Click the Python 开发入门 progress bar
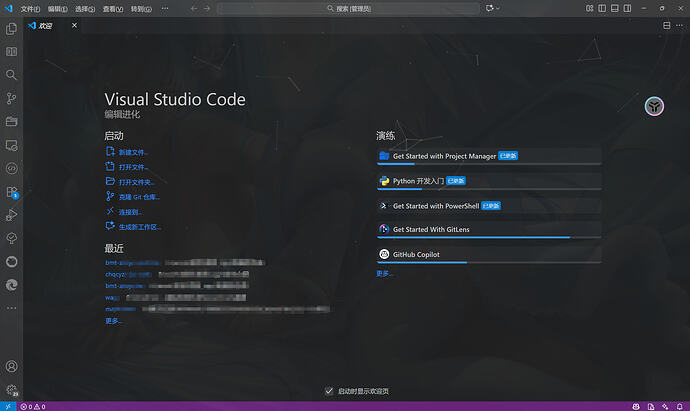This screenshot has width=690, height=411. (x=489, y=189)
